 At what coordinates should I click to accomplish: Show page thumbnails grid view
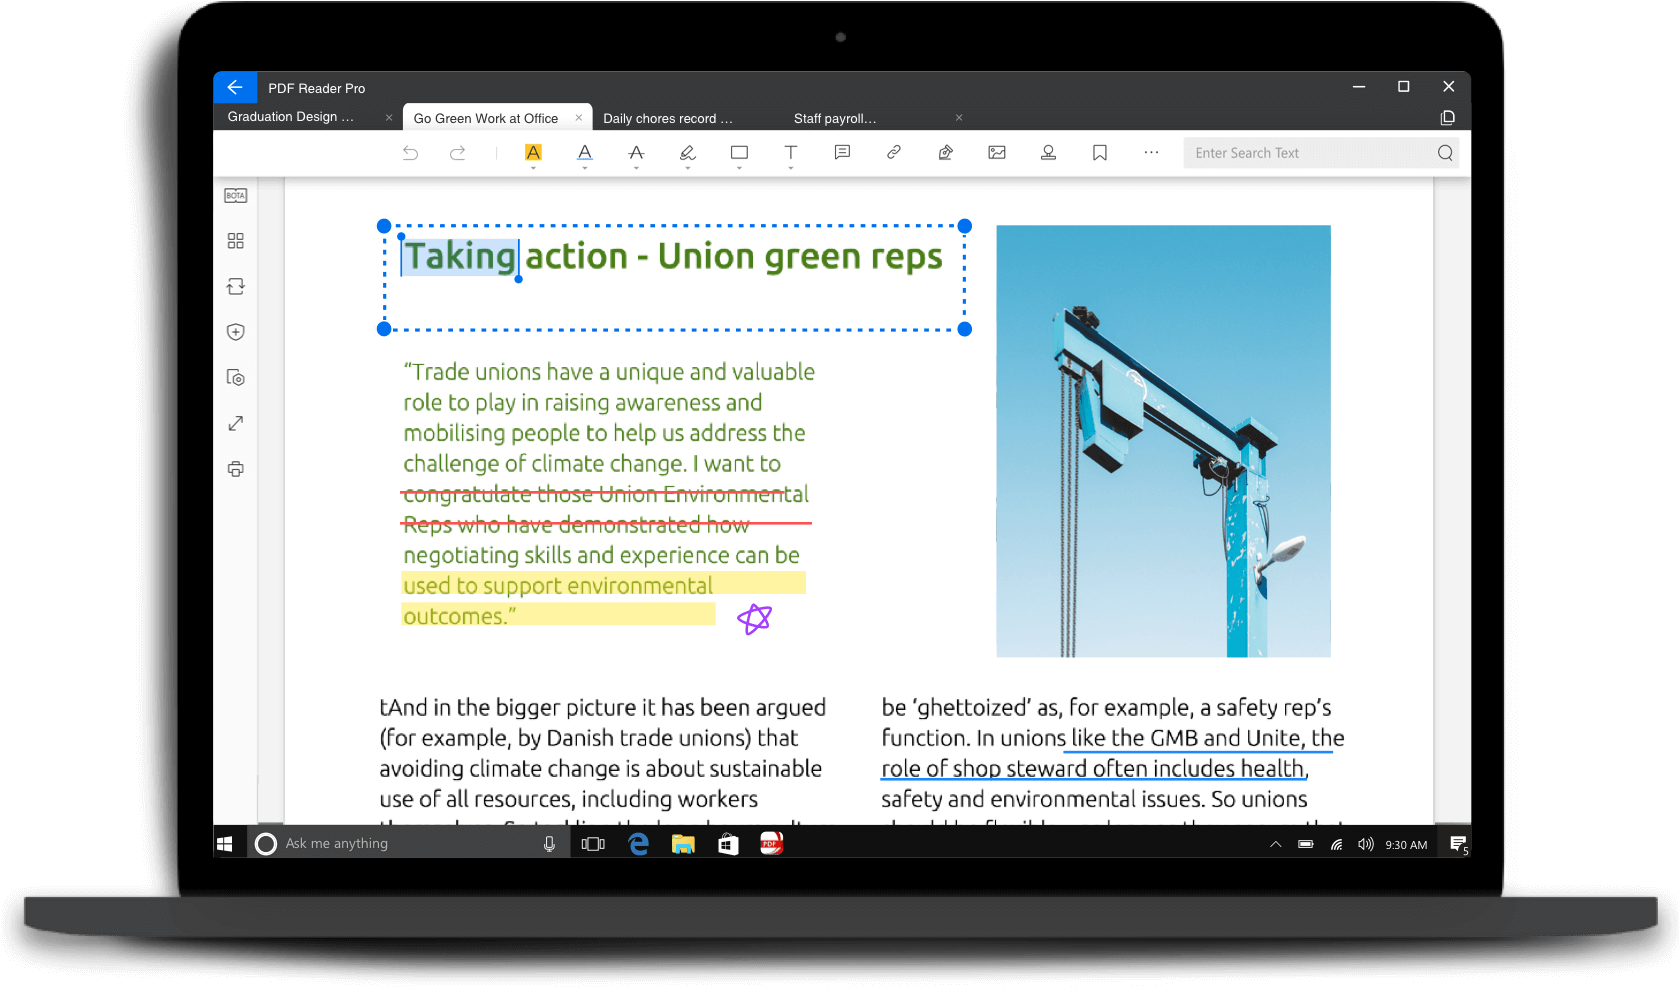click(236, 241)
